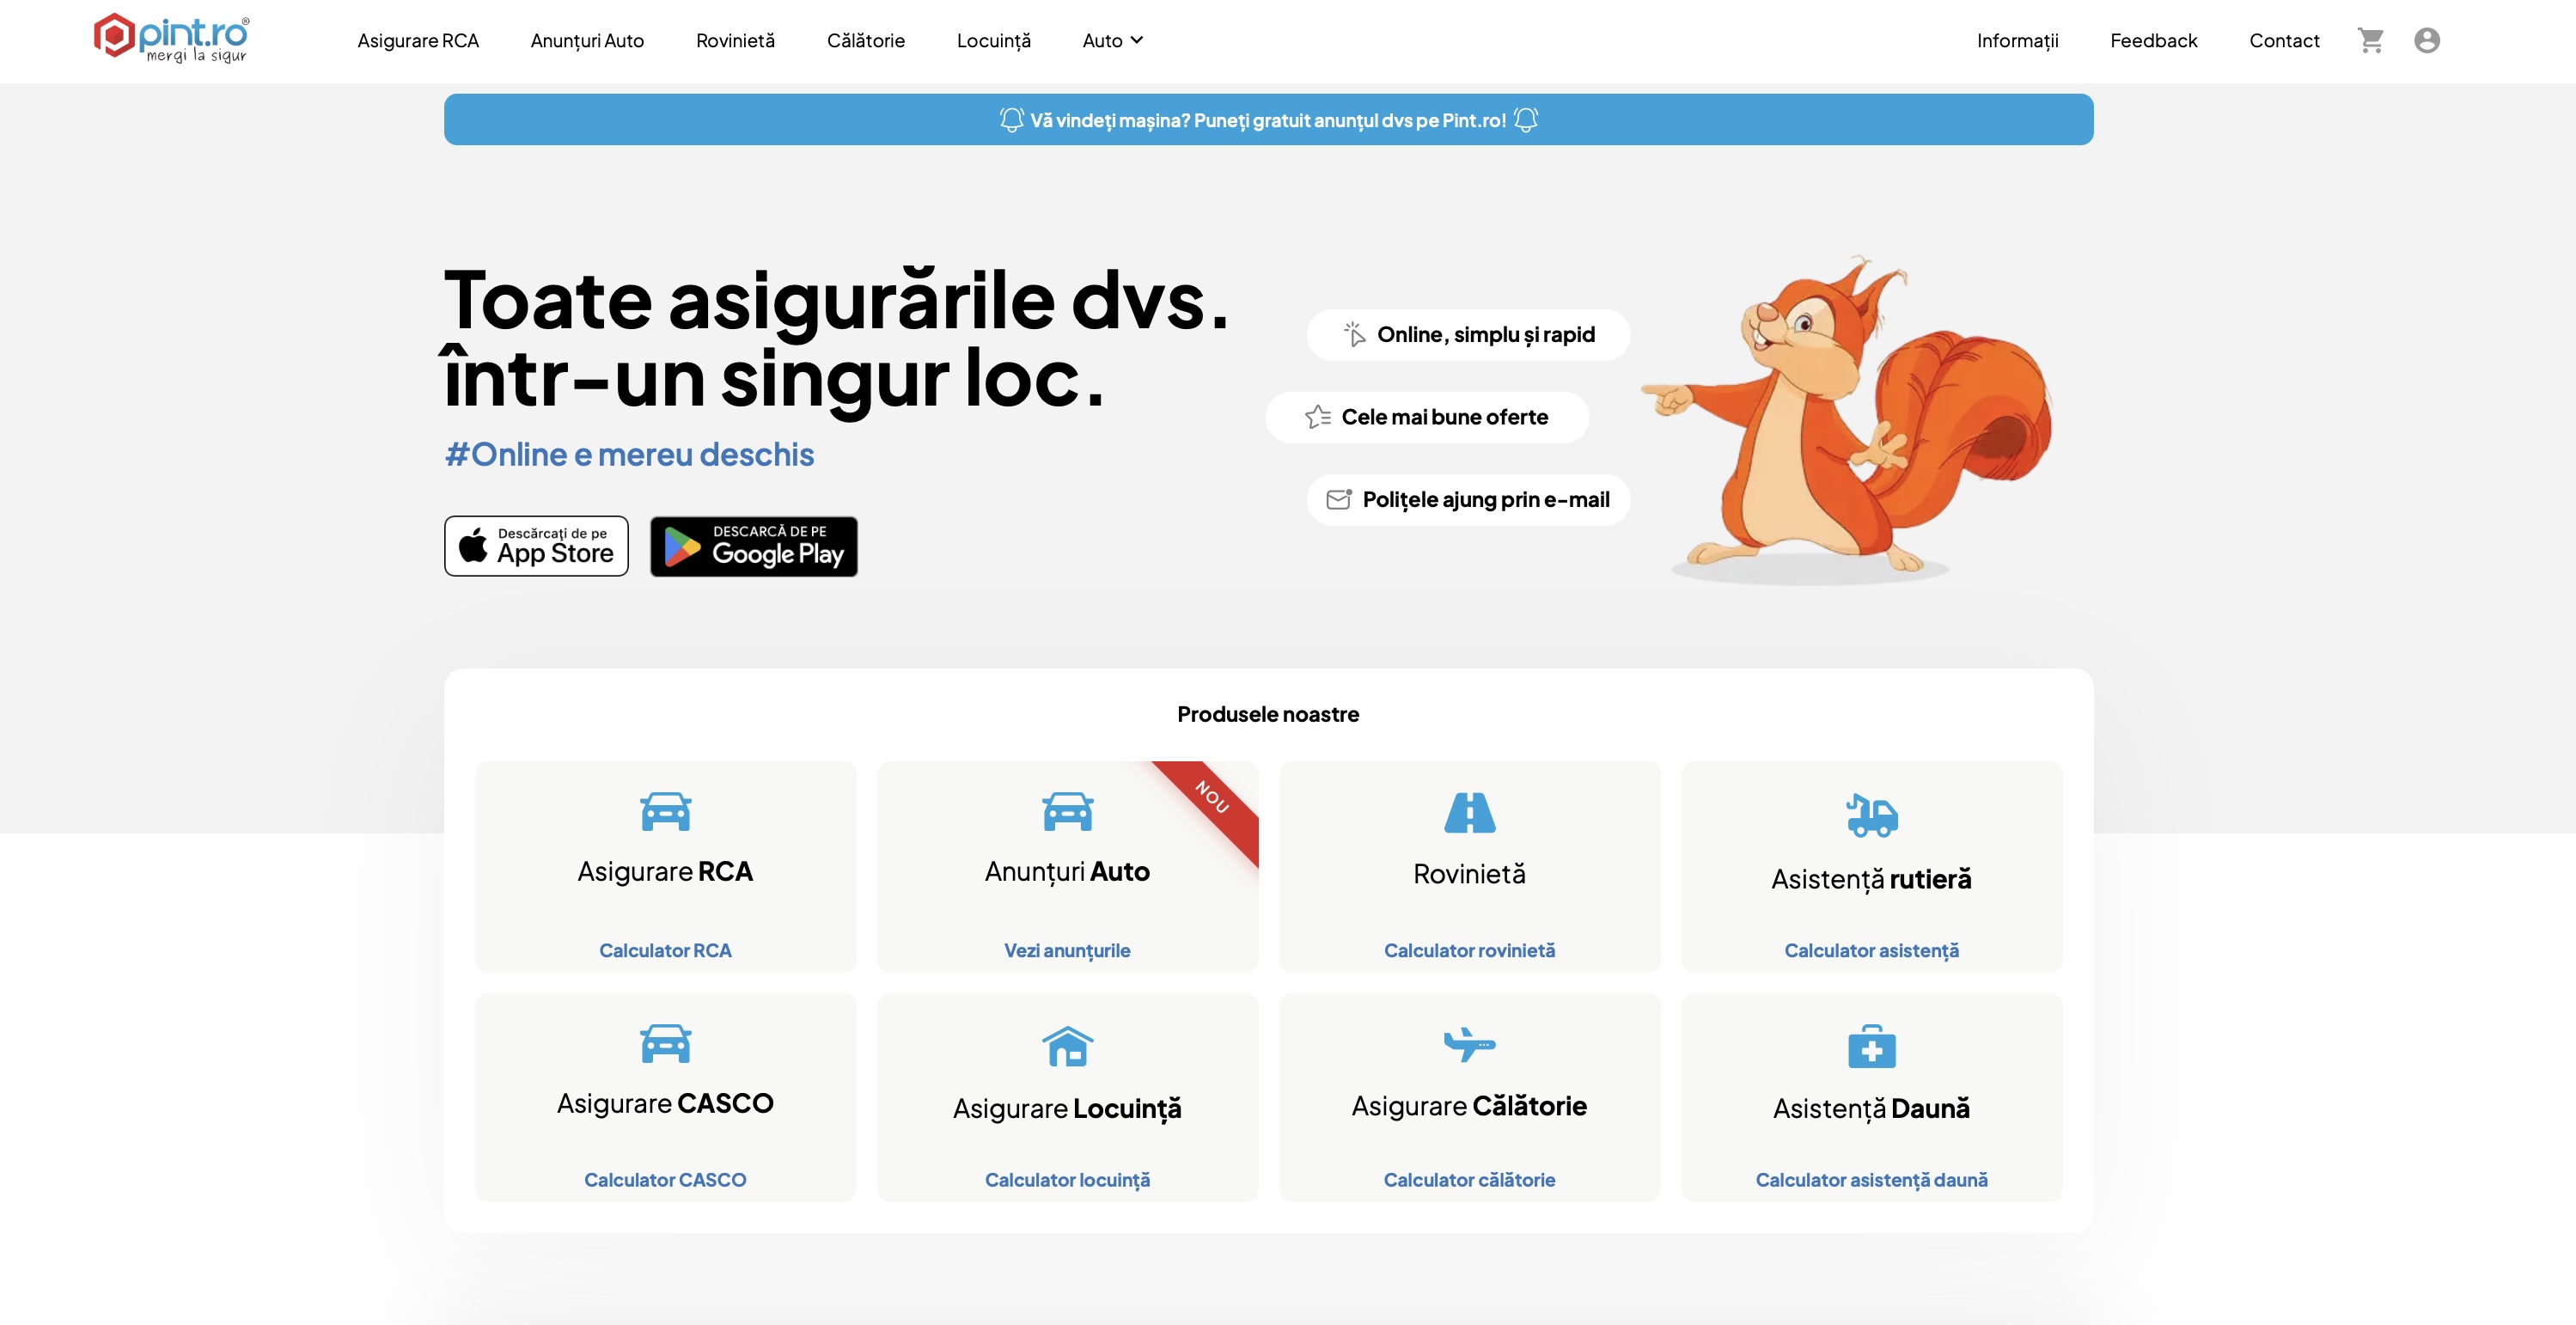Screen dimensions: 2576x1325
Task: Click the NOU ribbon on Anunțuri Auto card
Action: [x=1212, y=797]
